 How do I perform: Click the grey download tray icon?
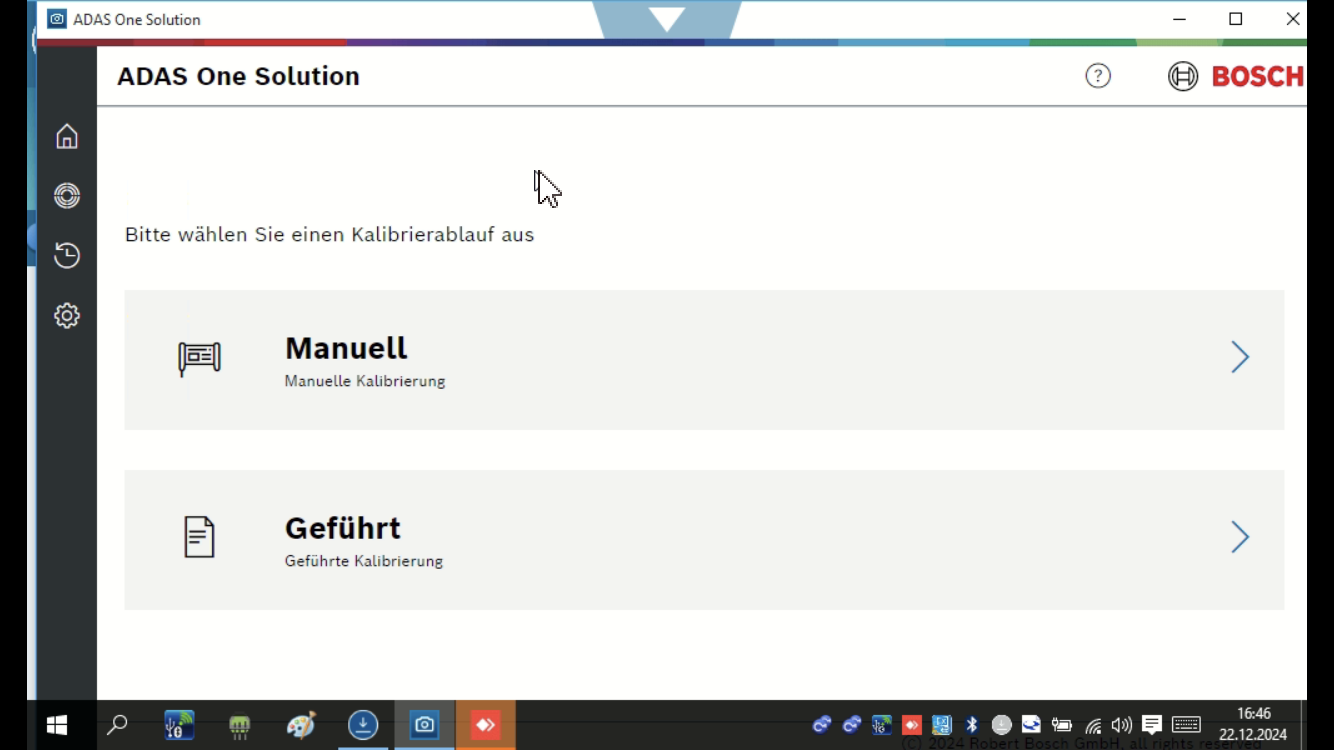1001,725
